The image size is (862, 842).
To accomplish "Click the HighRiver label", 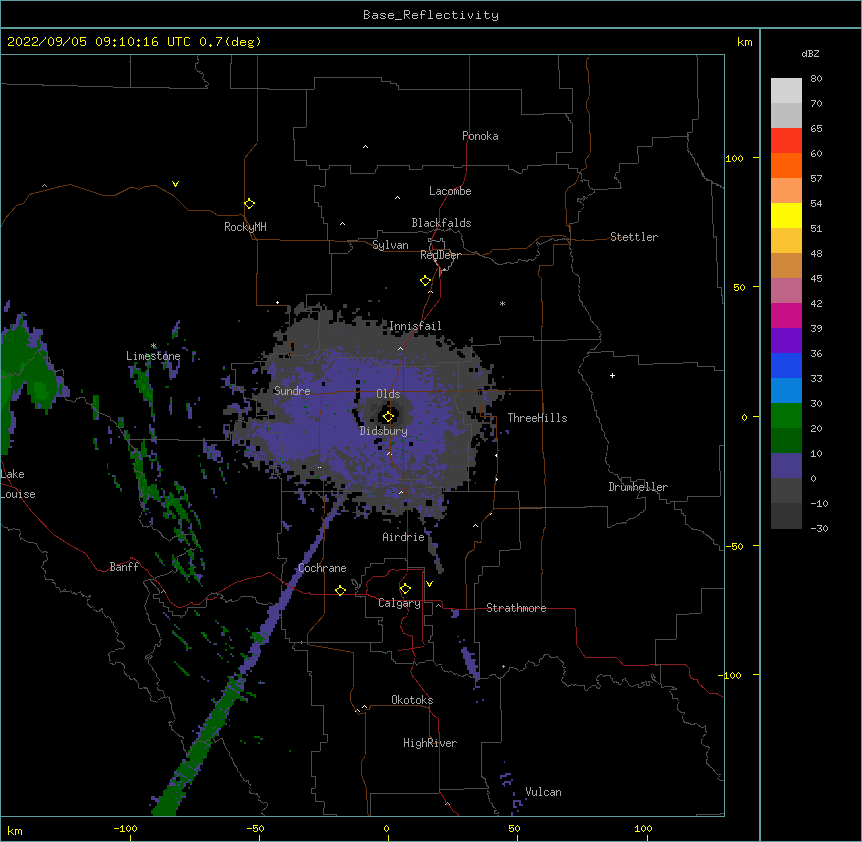I will click(430, 743).
